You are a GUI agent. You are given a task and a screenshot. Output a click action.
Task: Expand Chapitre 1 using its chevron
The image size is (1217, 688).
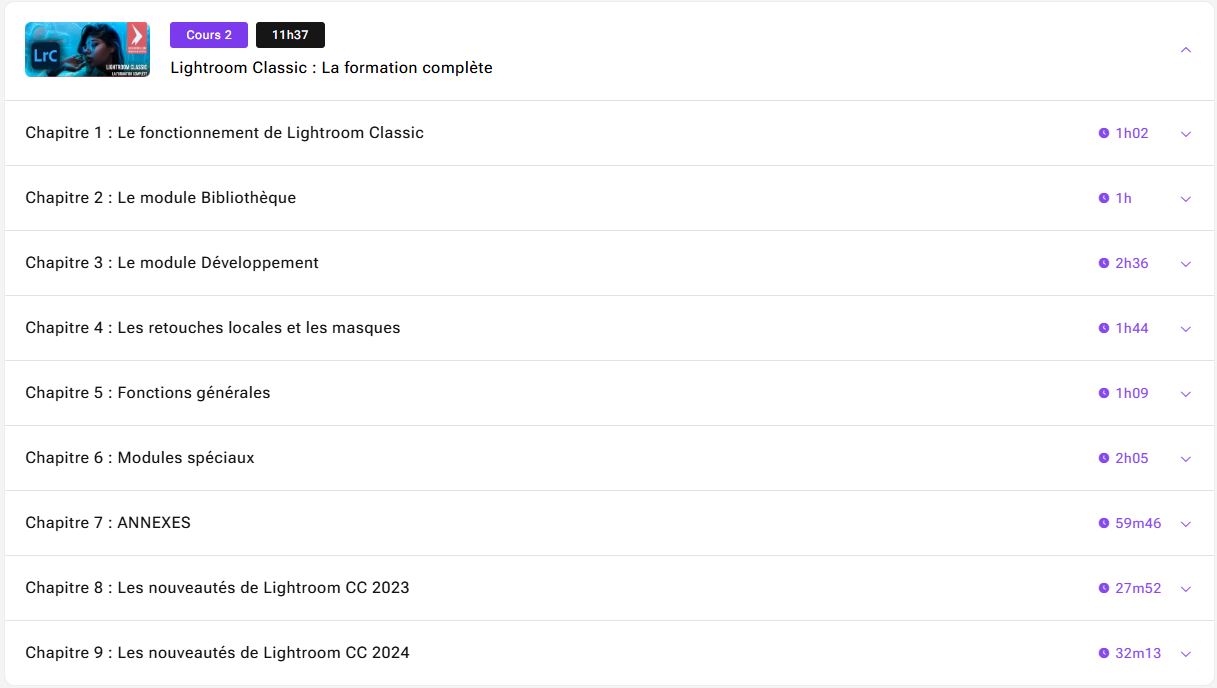pyautogui.click(x=1186, y=134)
